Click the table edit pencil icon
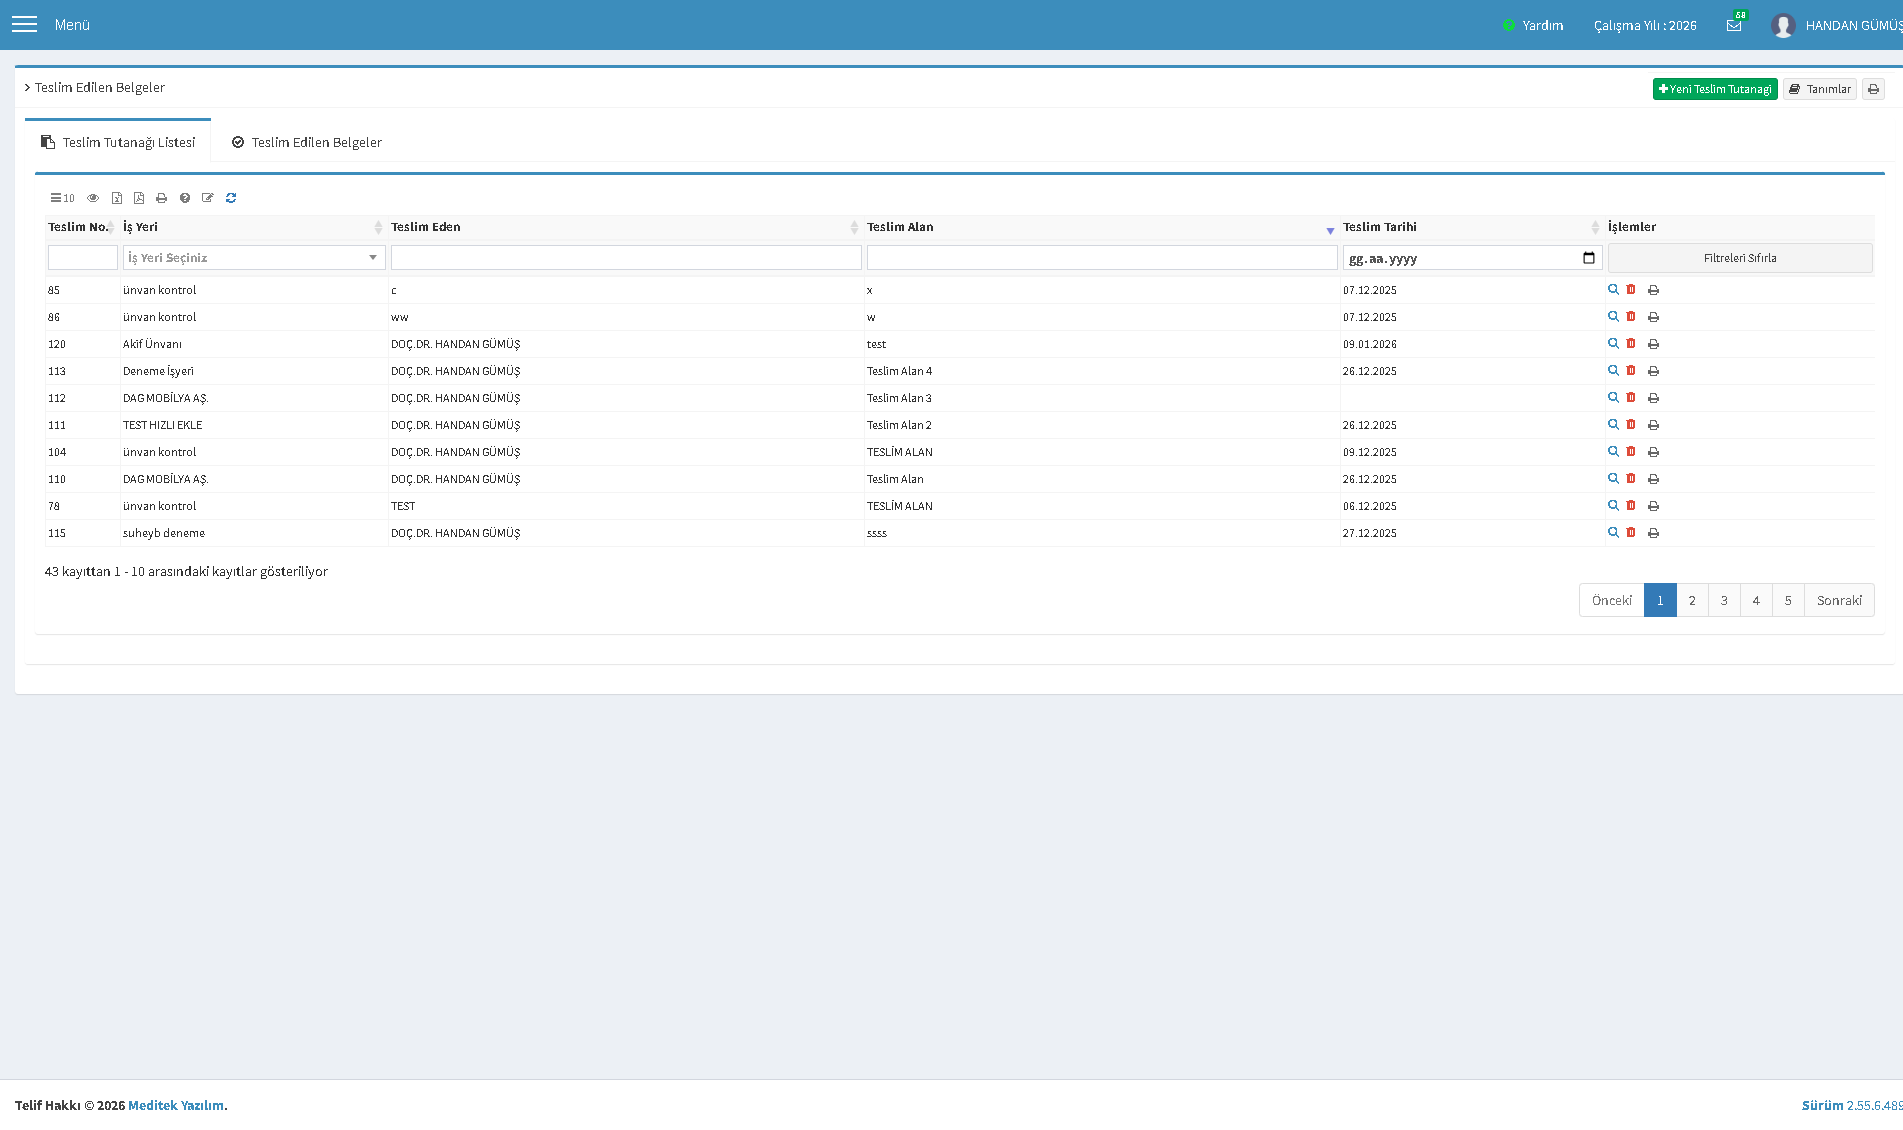This screenshot has height=1130, width=1903. click(208, 198)
